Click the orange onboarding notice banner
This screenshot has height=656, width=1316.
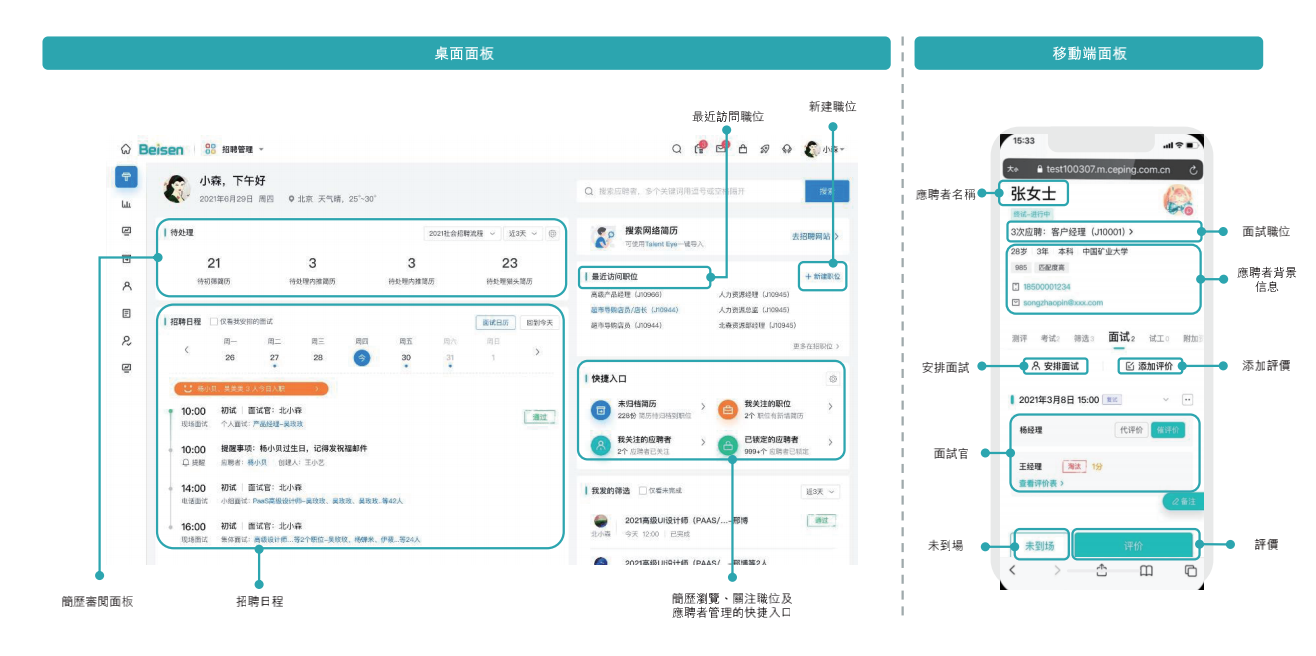click(x=253, y=388)
